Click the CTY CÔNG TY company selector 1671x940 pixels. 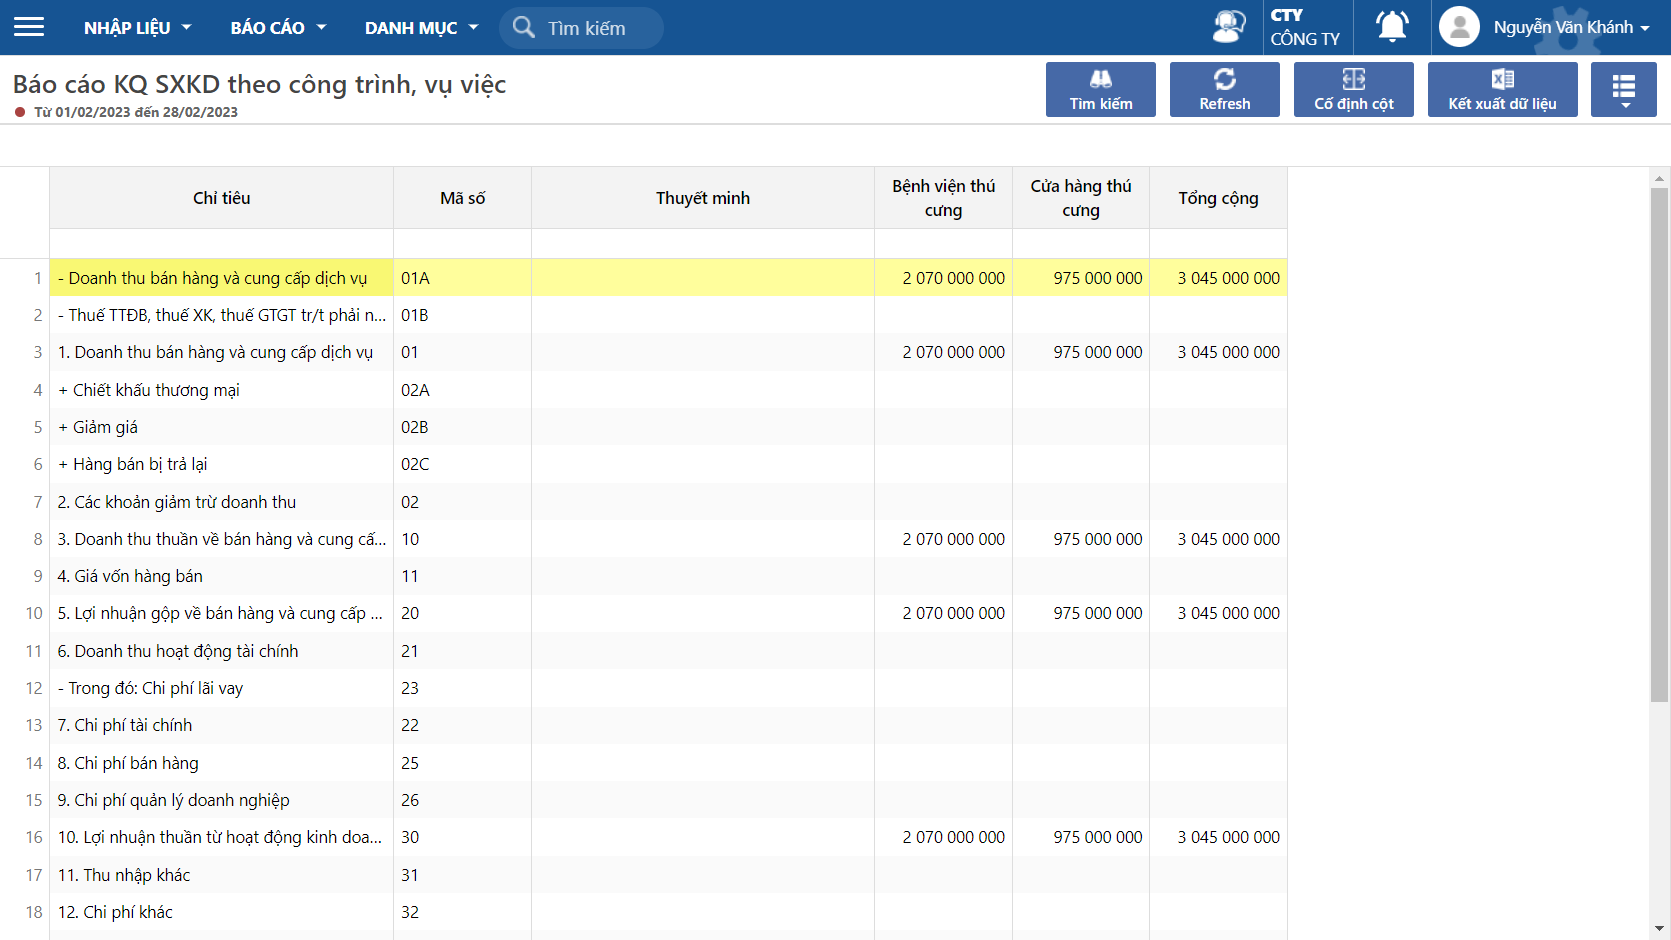1304,27
